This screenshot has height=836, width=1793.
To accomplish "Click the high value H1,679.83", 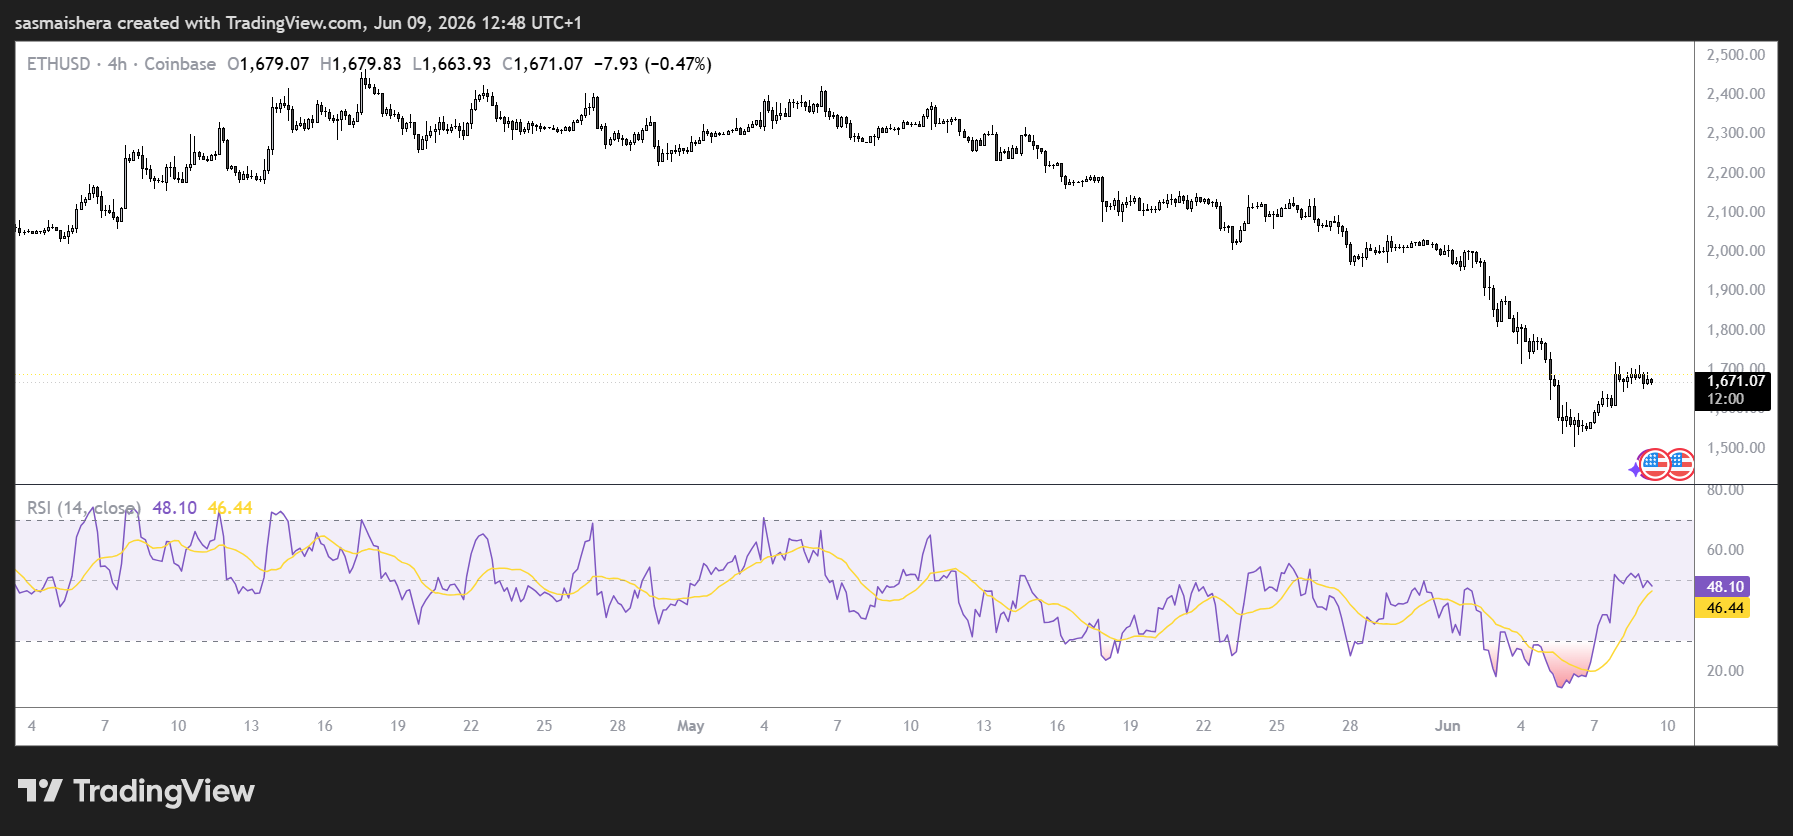I will 360,64.
